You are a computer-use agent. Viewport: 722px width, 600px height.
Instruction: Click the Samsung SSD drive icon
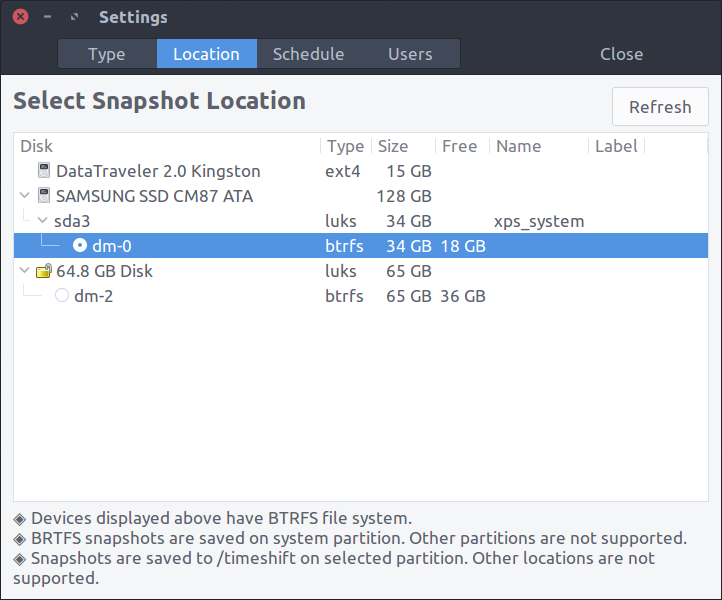[43, 196]
